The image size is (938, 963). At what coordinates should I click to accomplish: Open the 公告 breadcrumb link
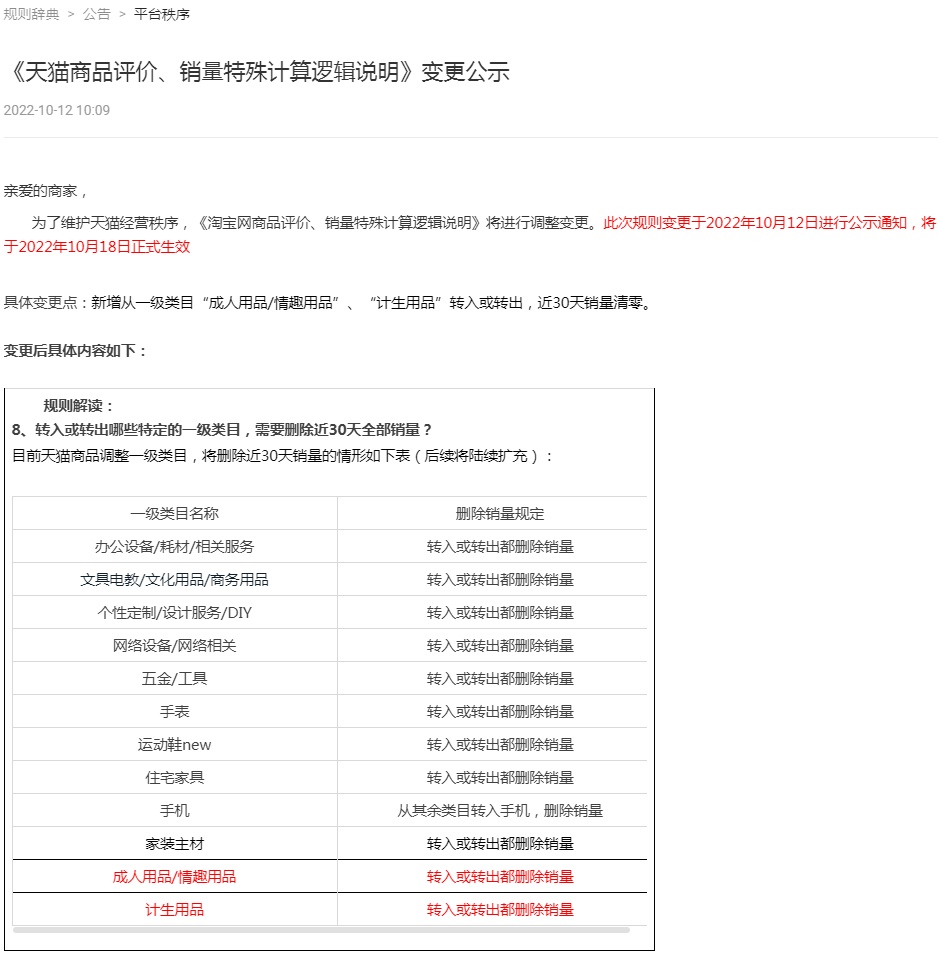(96, 14)
